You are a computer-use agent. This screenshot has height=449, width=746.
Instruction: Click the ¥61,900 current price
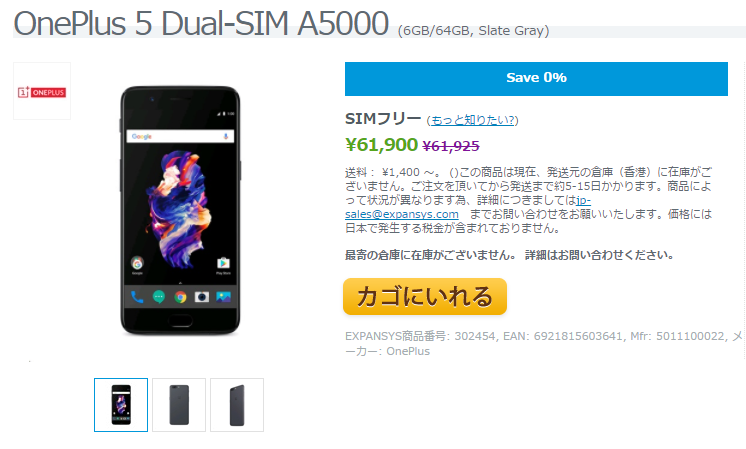[382, 145]
